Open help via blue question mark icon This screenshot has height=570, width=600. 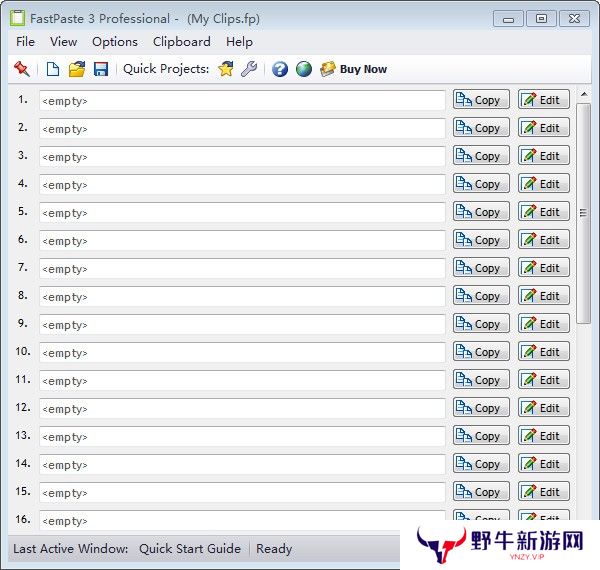(x=280, y=69)
